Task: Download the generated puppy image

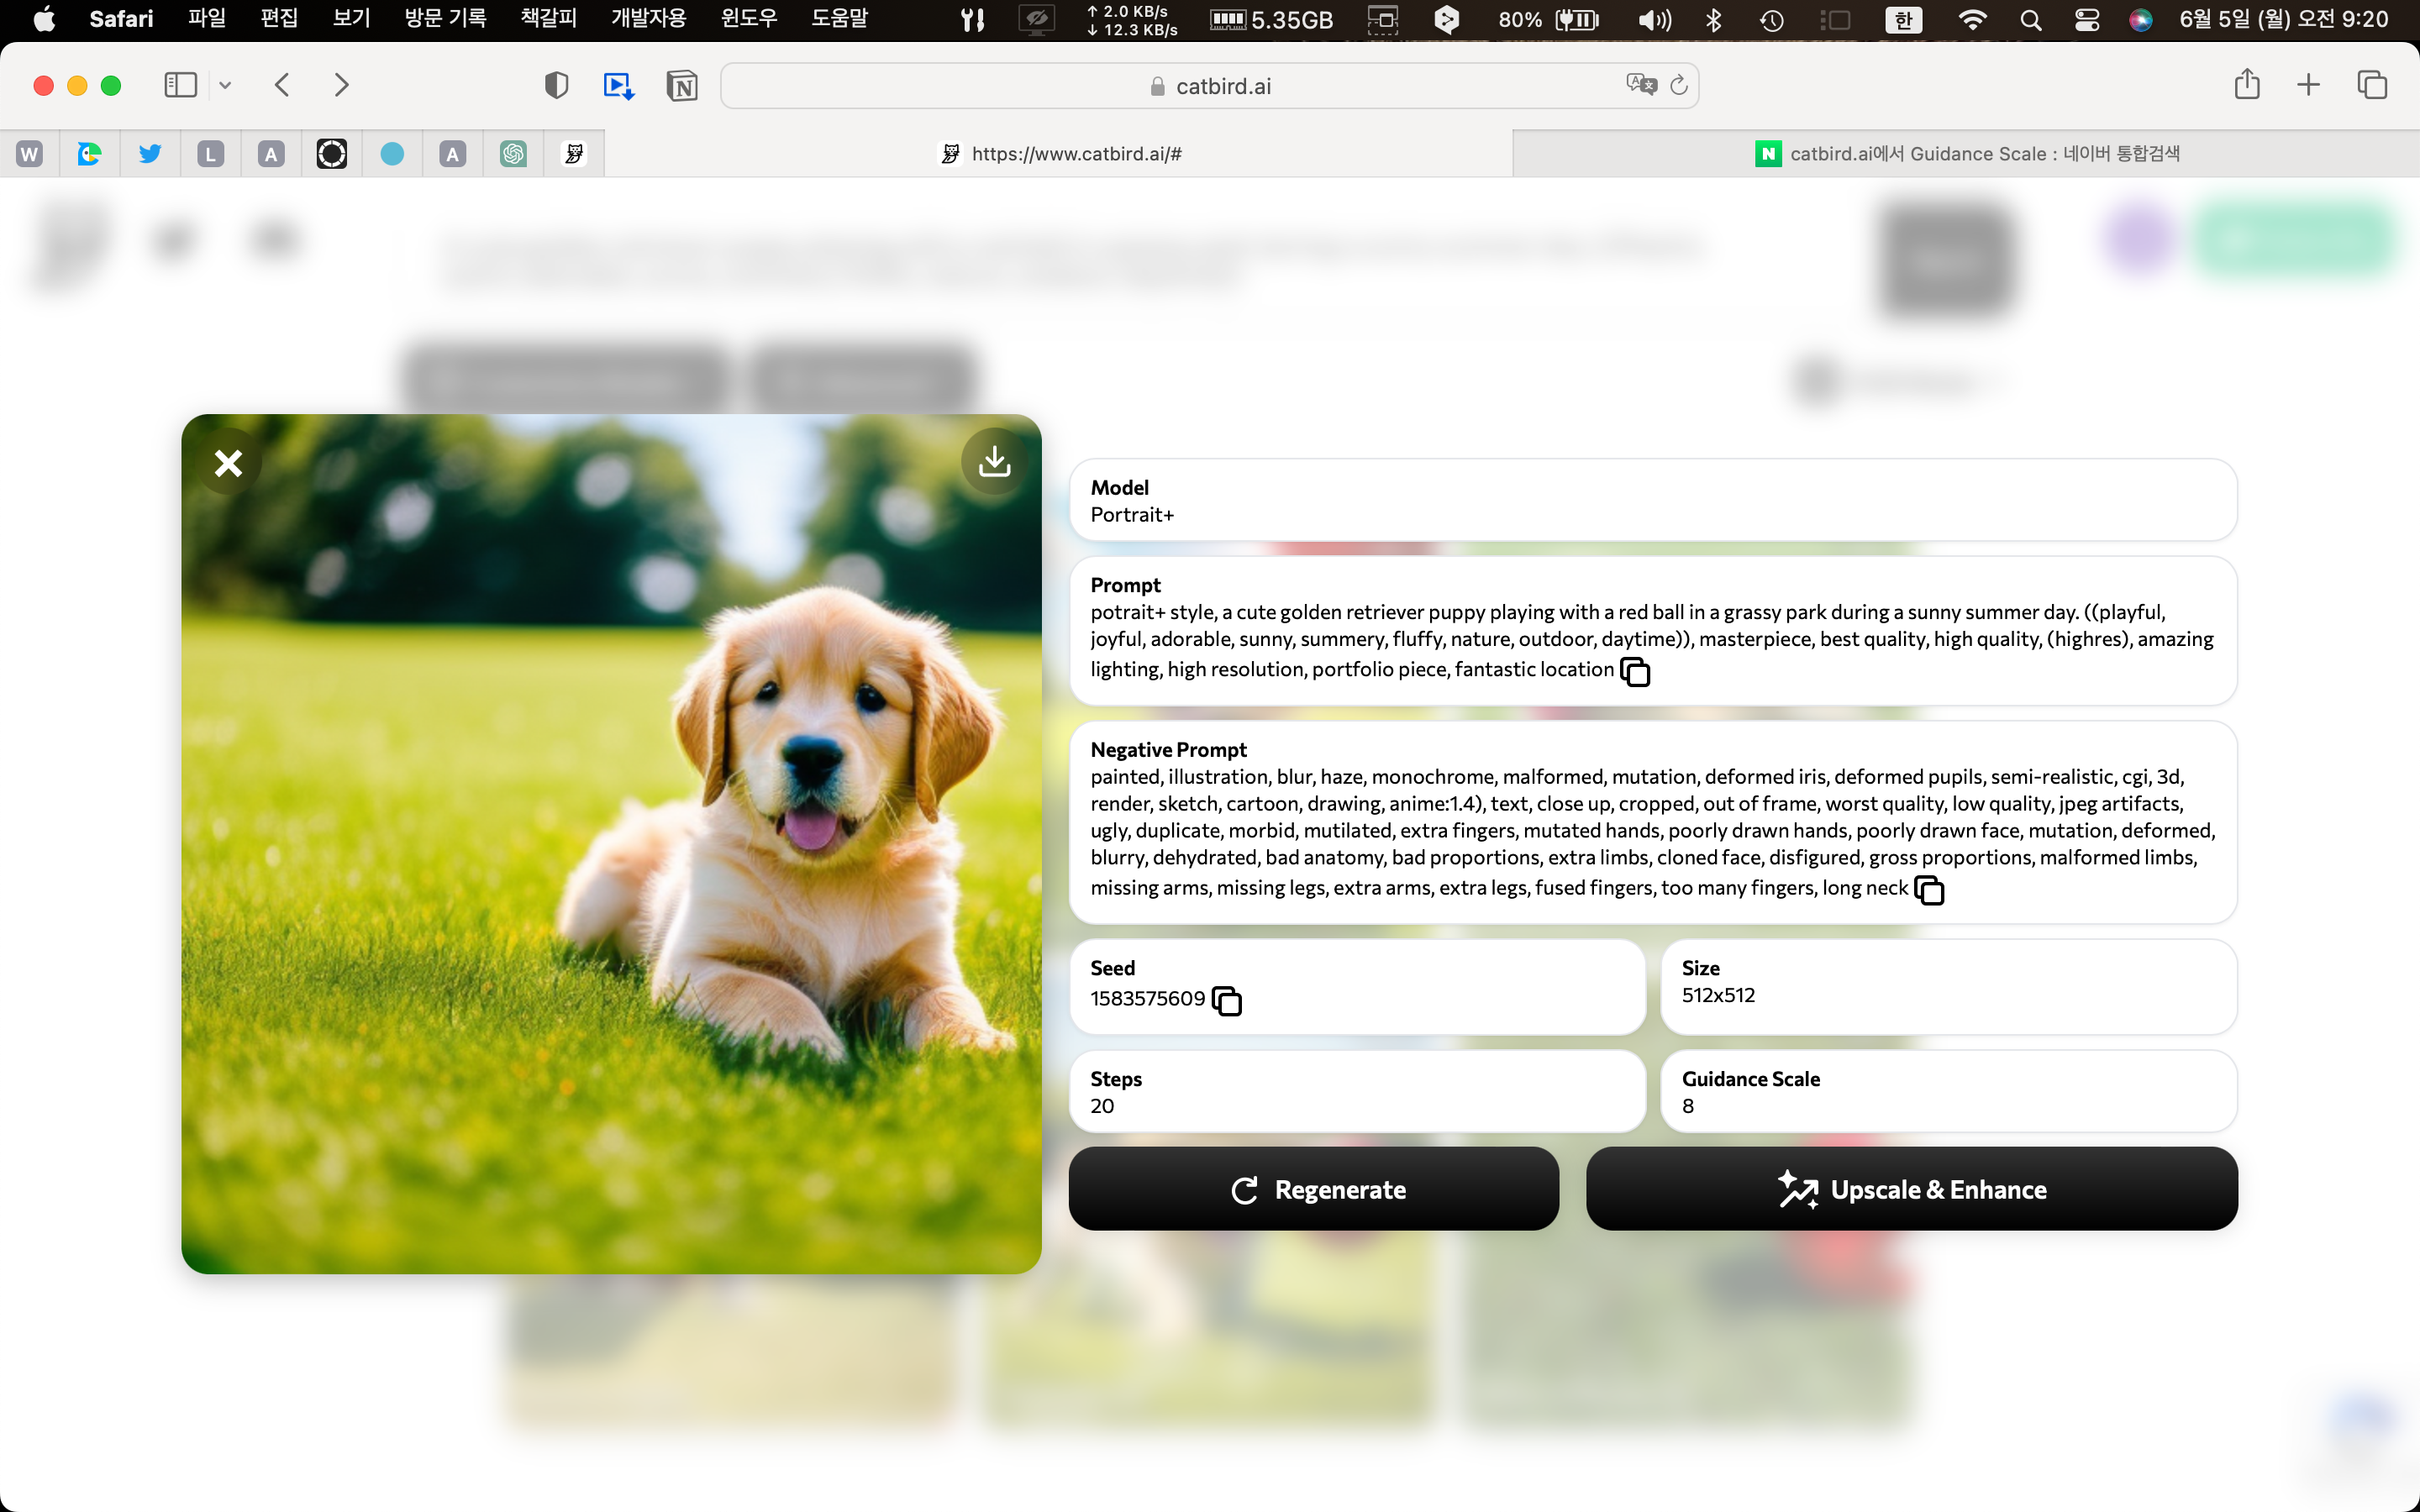Action: coord(993,462)
